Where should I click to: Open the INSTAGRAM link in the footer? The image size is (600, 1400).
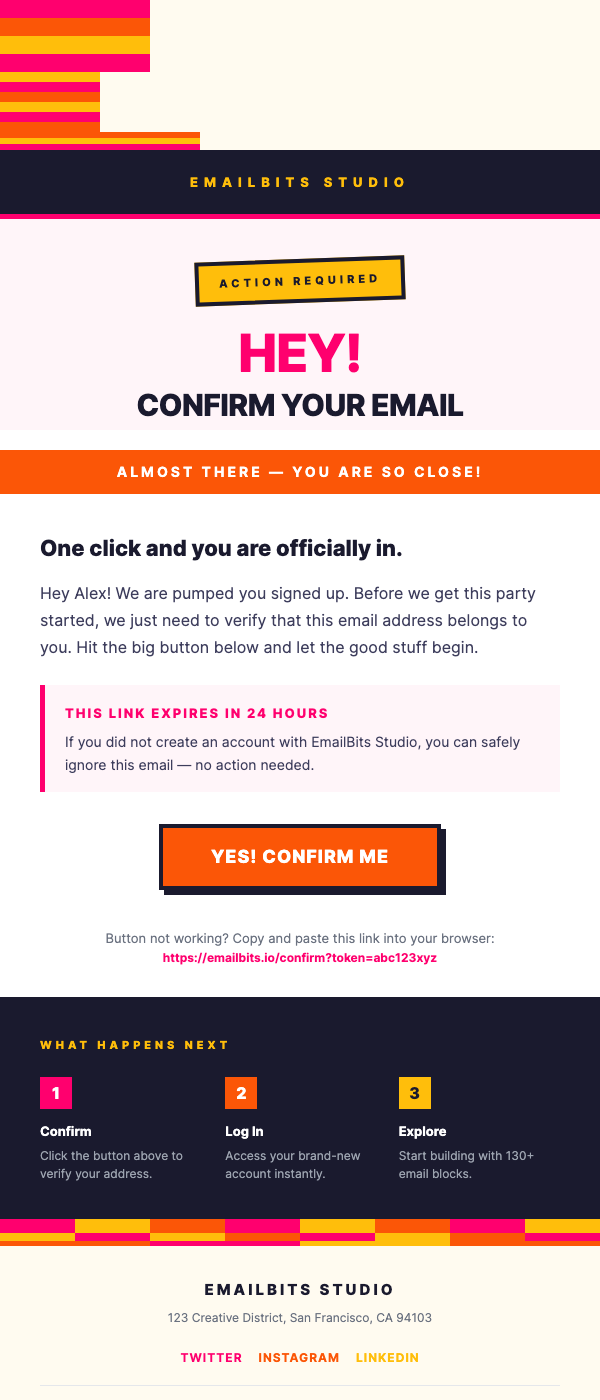[298, 1357]
